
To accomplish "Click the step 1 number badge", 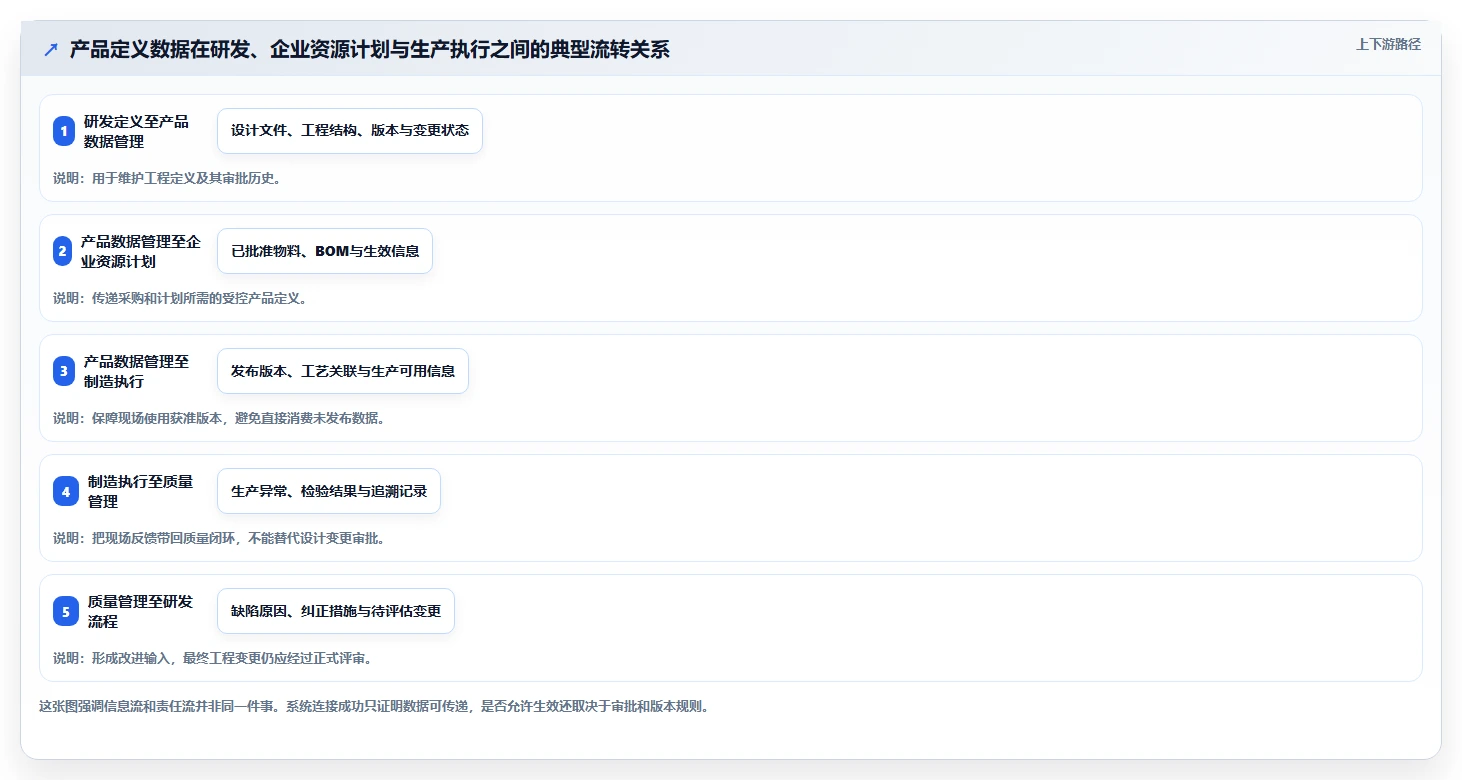I will point(65,131).
